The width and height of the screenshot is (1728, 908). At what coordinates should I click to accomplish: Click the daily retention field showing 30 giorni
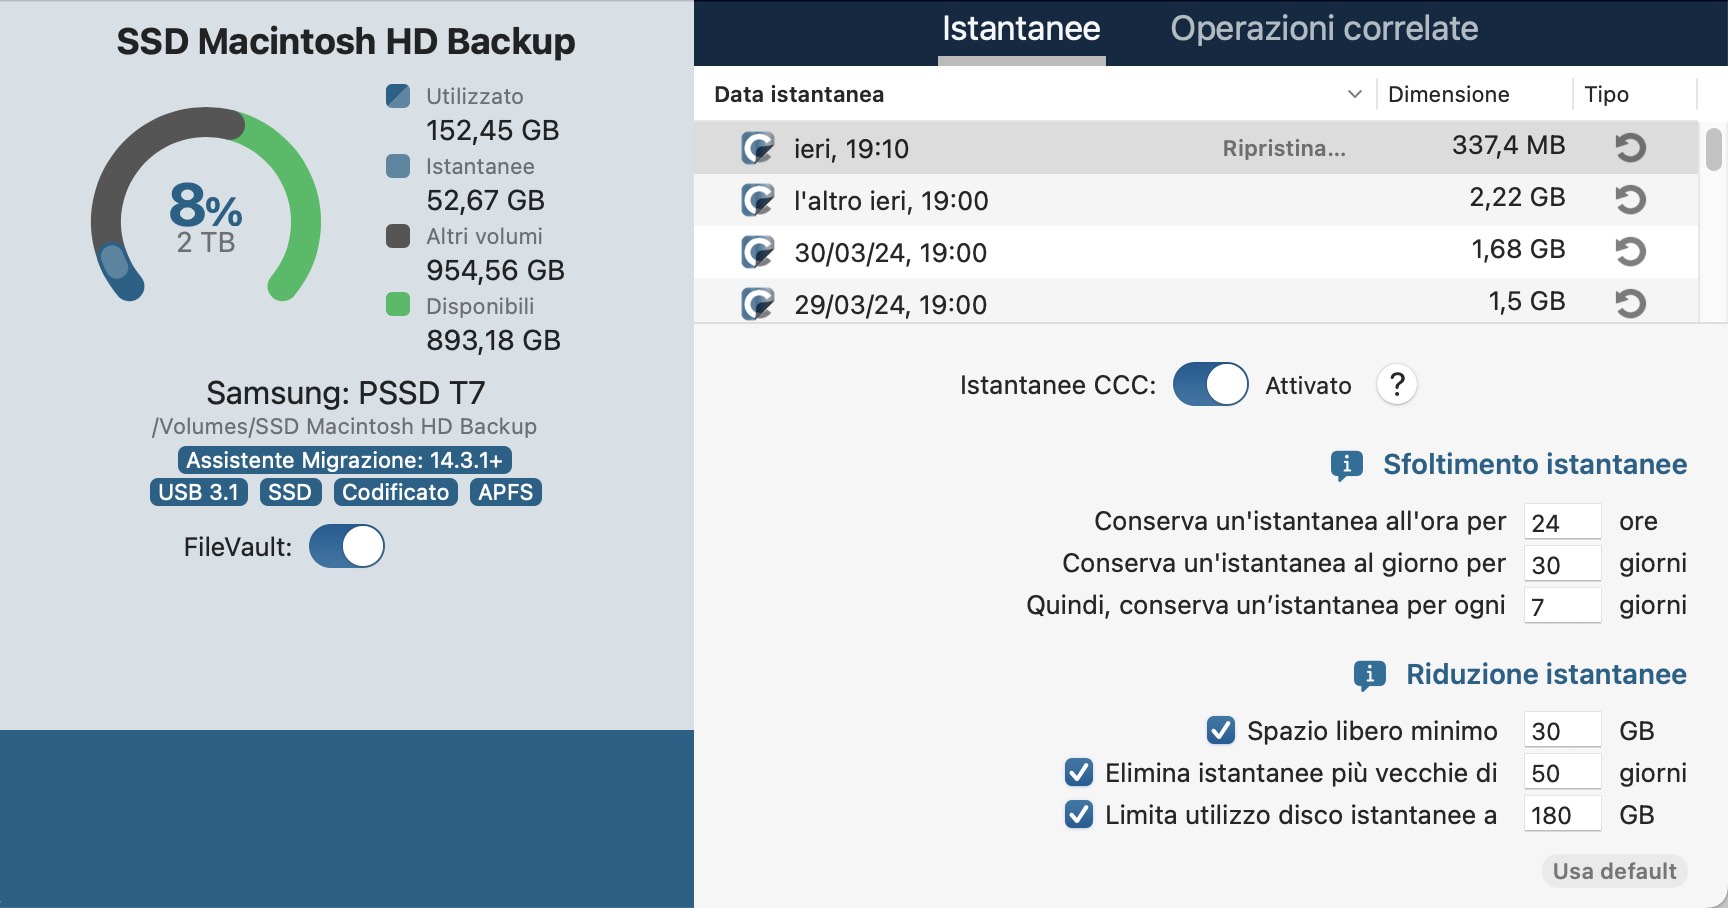coord(1562,564)
